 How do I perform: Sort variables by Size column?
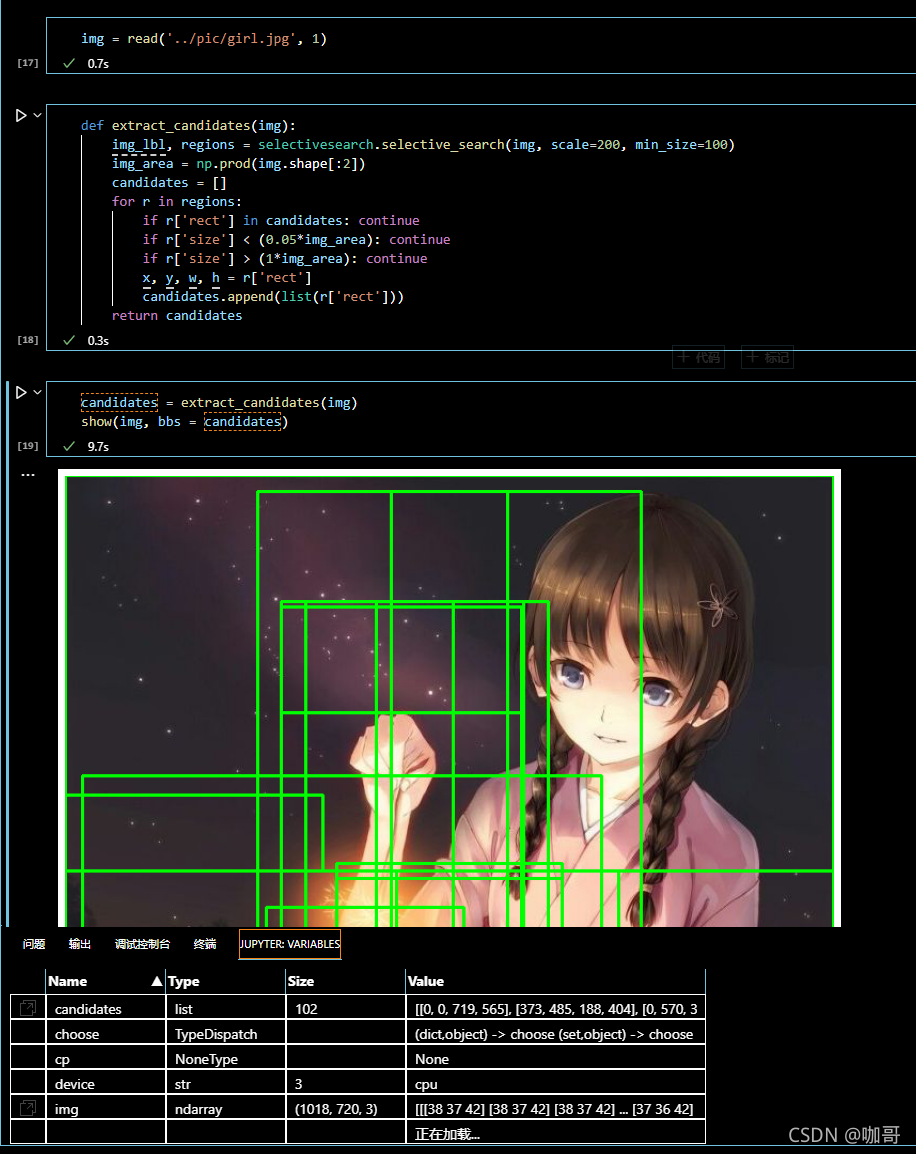[x=346, y=981]
